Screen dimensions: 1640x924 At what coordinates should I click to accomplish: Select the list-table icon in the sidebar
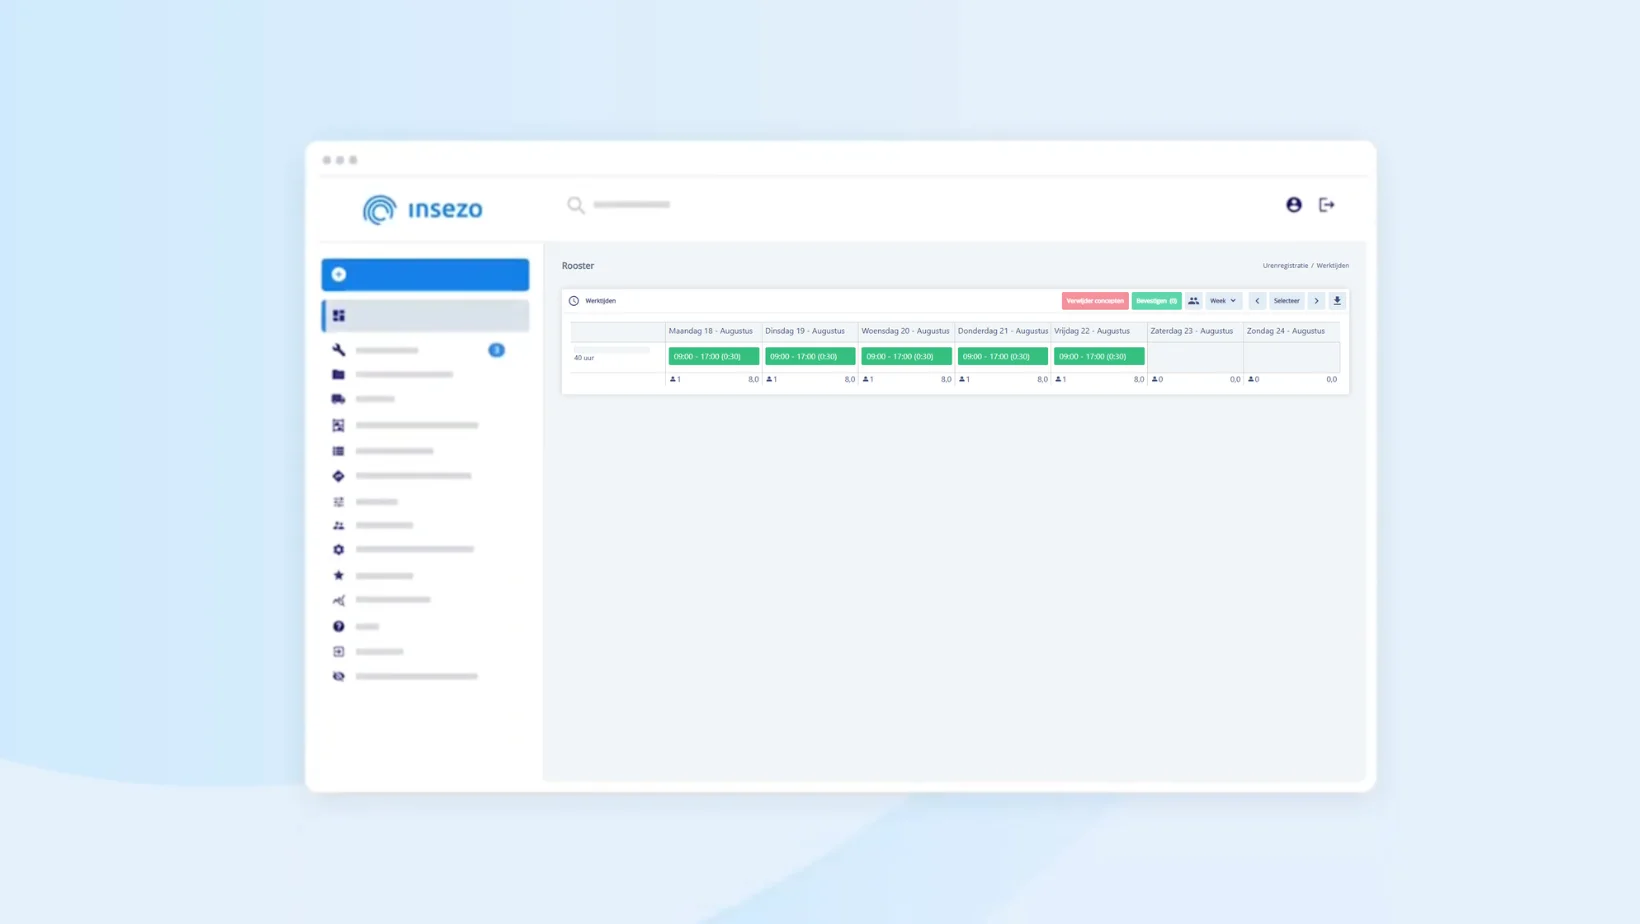coord(339,451)
